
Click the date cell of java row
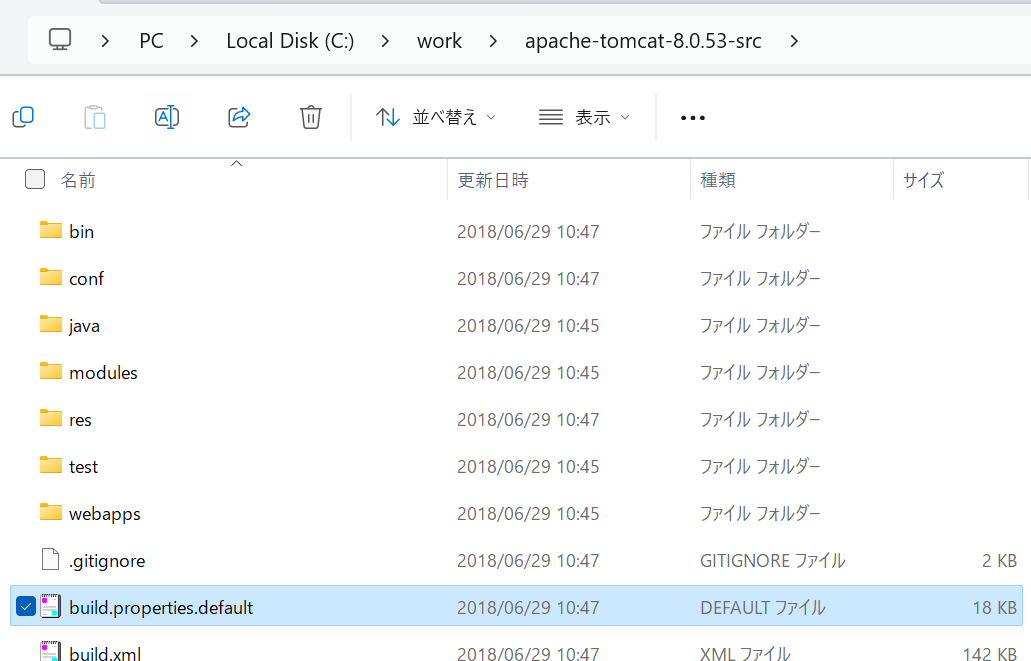click(528, 326)
